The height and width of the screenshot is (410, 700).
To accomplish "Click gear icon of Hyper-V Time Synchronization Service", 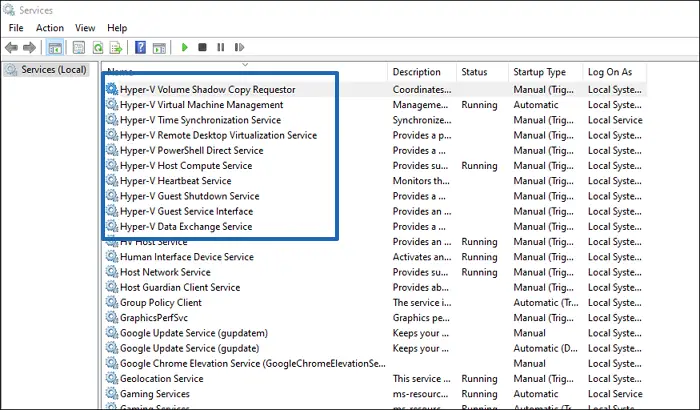I will click(112, 120).
